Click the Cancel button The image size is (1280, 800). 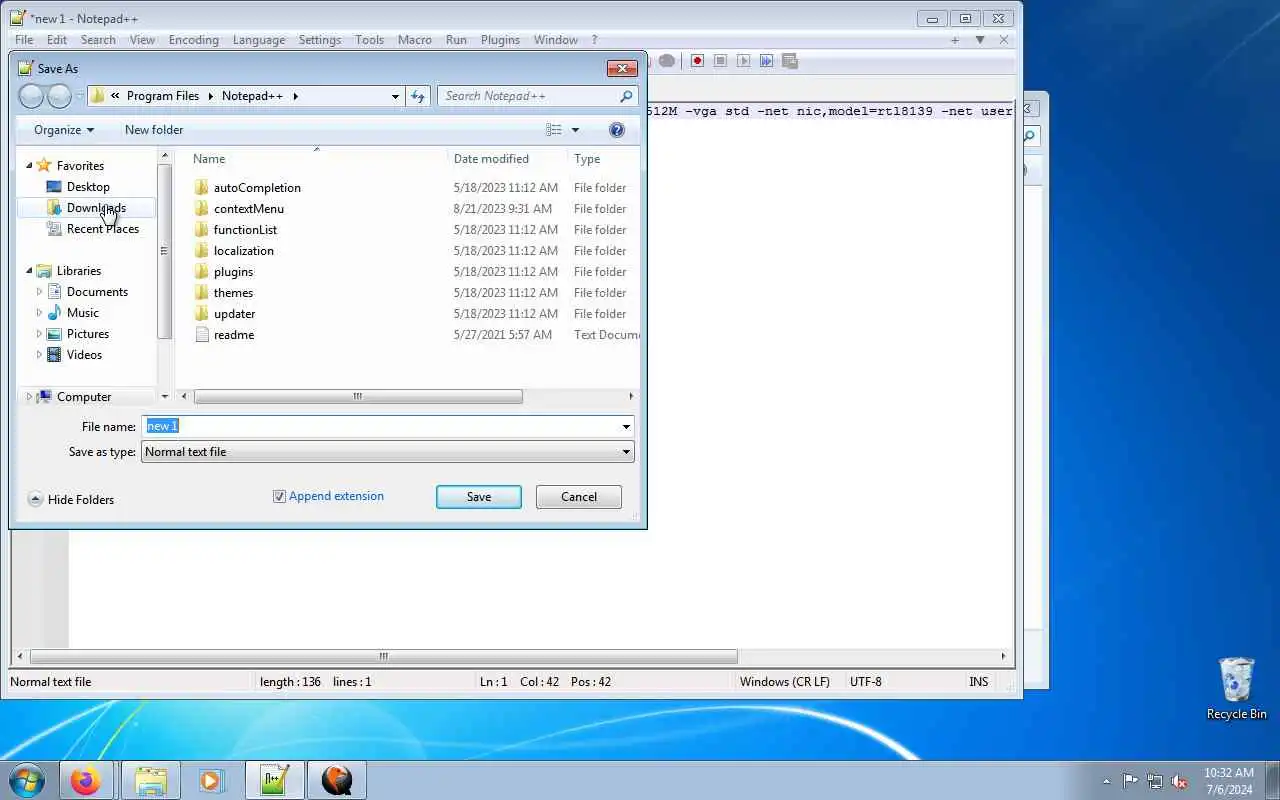coord(579,497)
